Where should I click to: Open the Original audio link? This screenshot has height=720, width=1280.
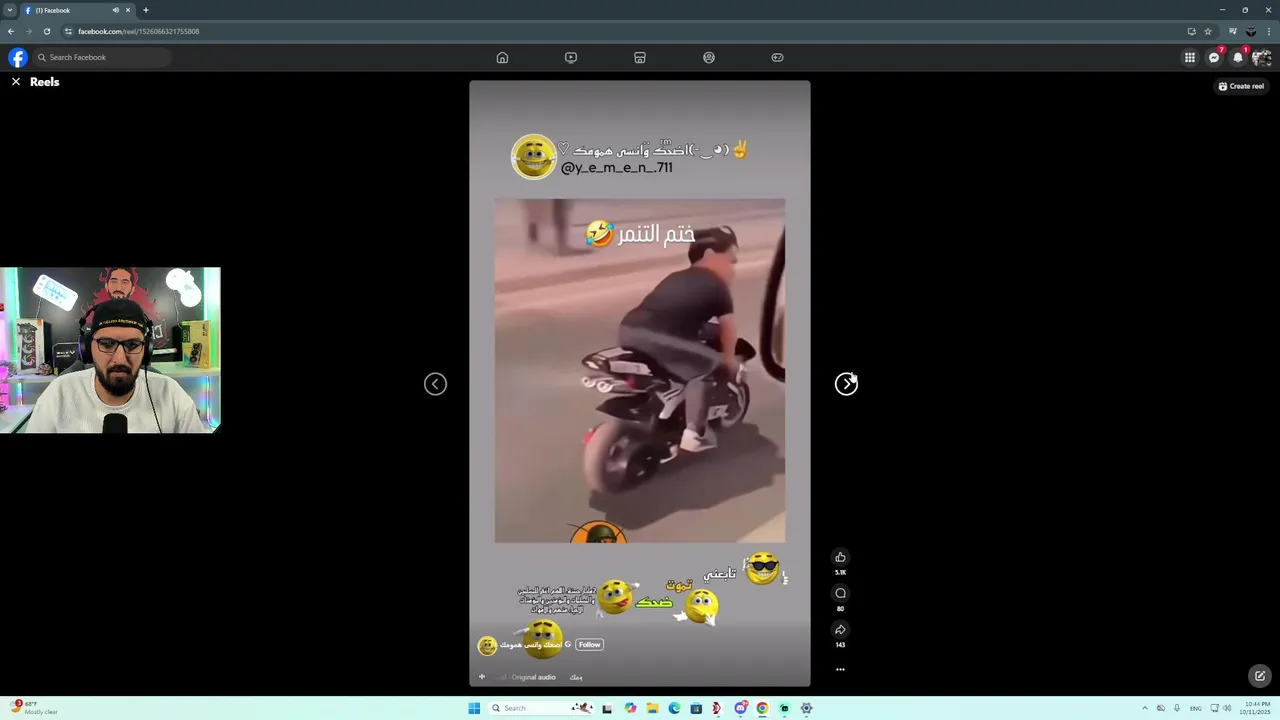pyautogui.click(x=533, y=677)
